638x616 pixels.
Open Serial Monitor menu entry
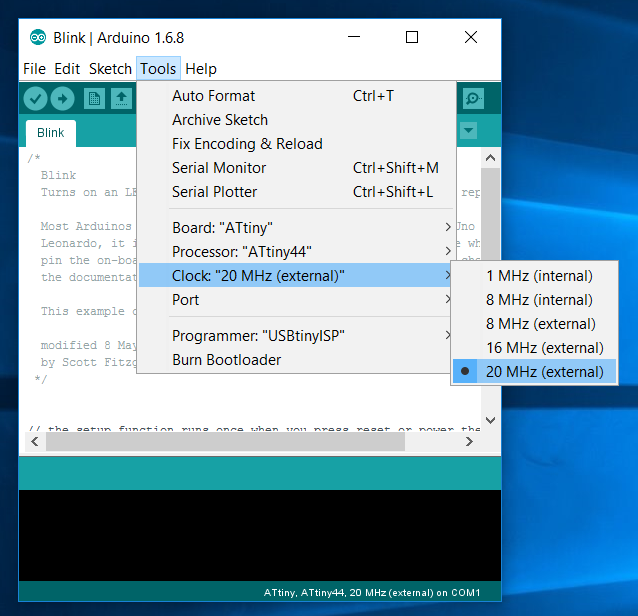[297, 168]
